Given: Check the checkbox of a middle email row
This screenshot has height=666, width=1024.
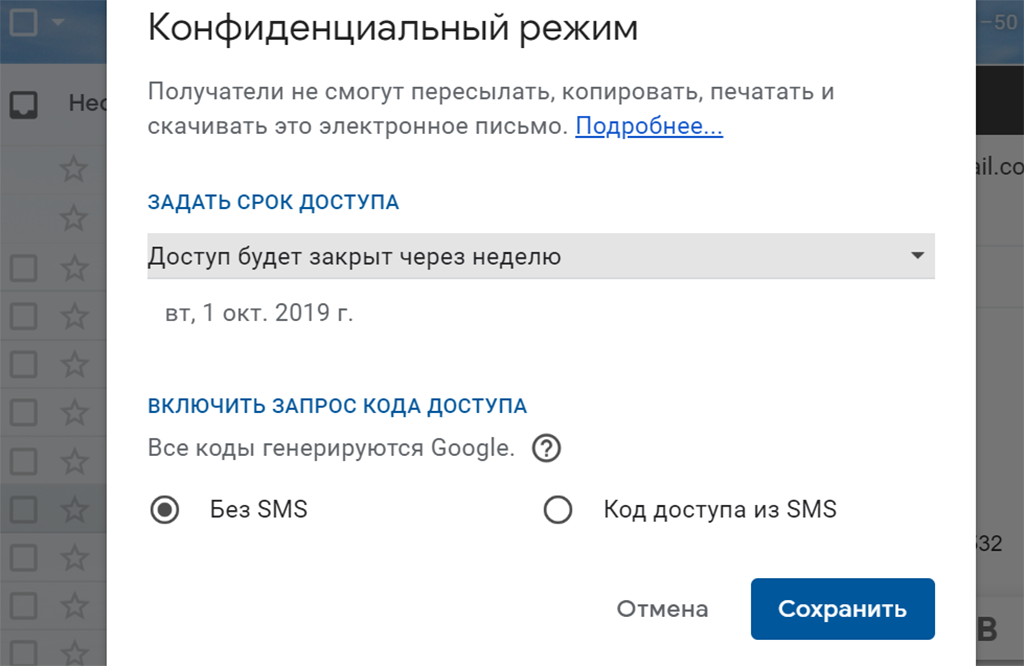Looking at the screenshot, I should pyautogui.click(x=25, y=411).
